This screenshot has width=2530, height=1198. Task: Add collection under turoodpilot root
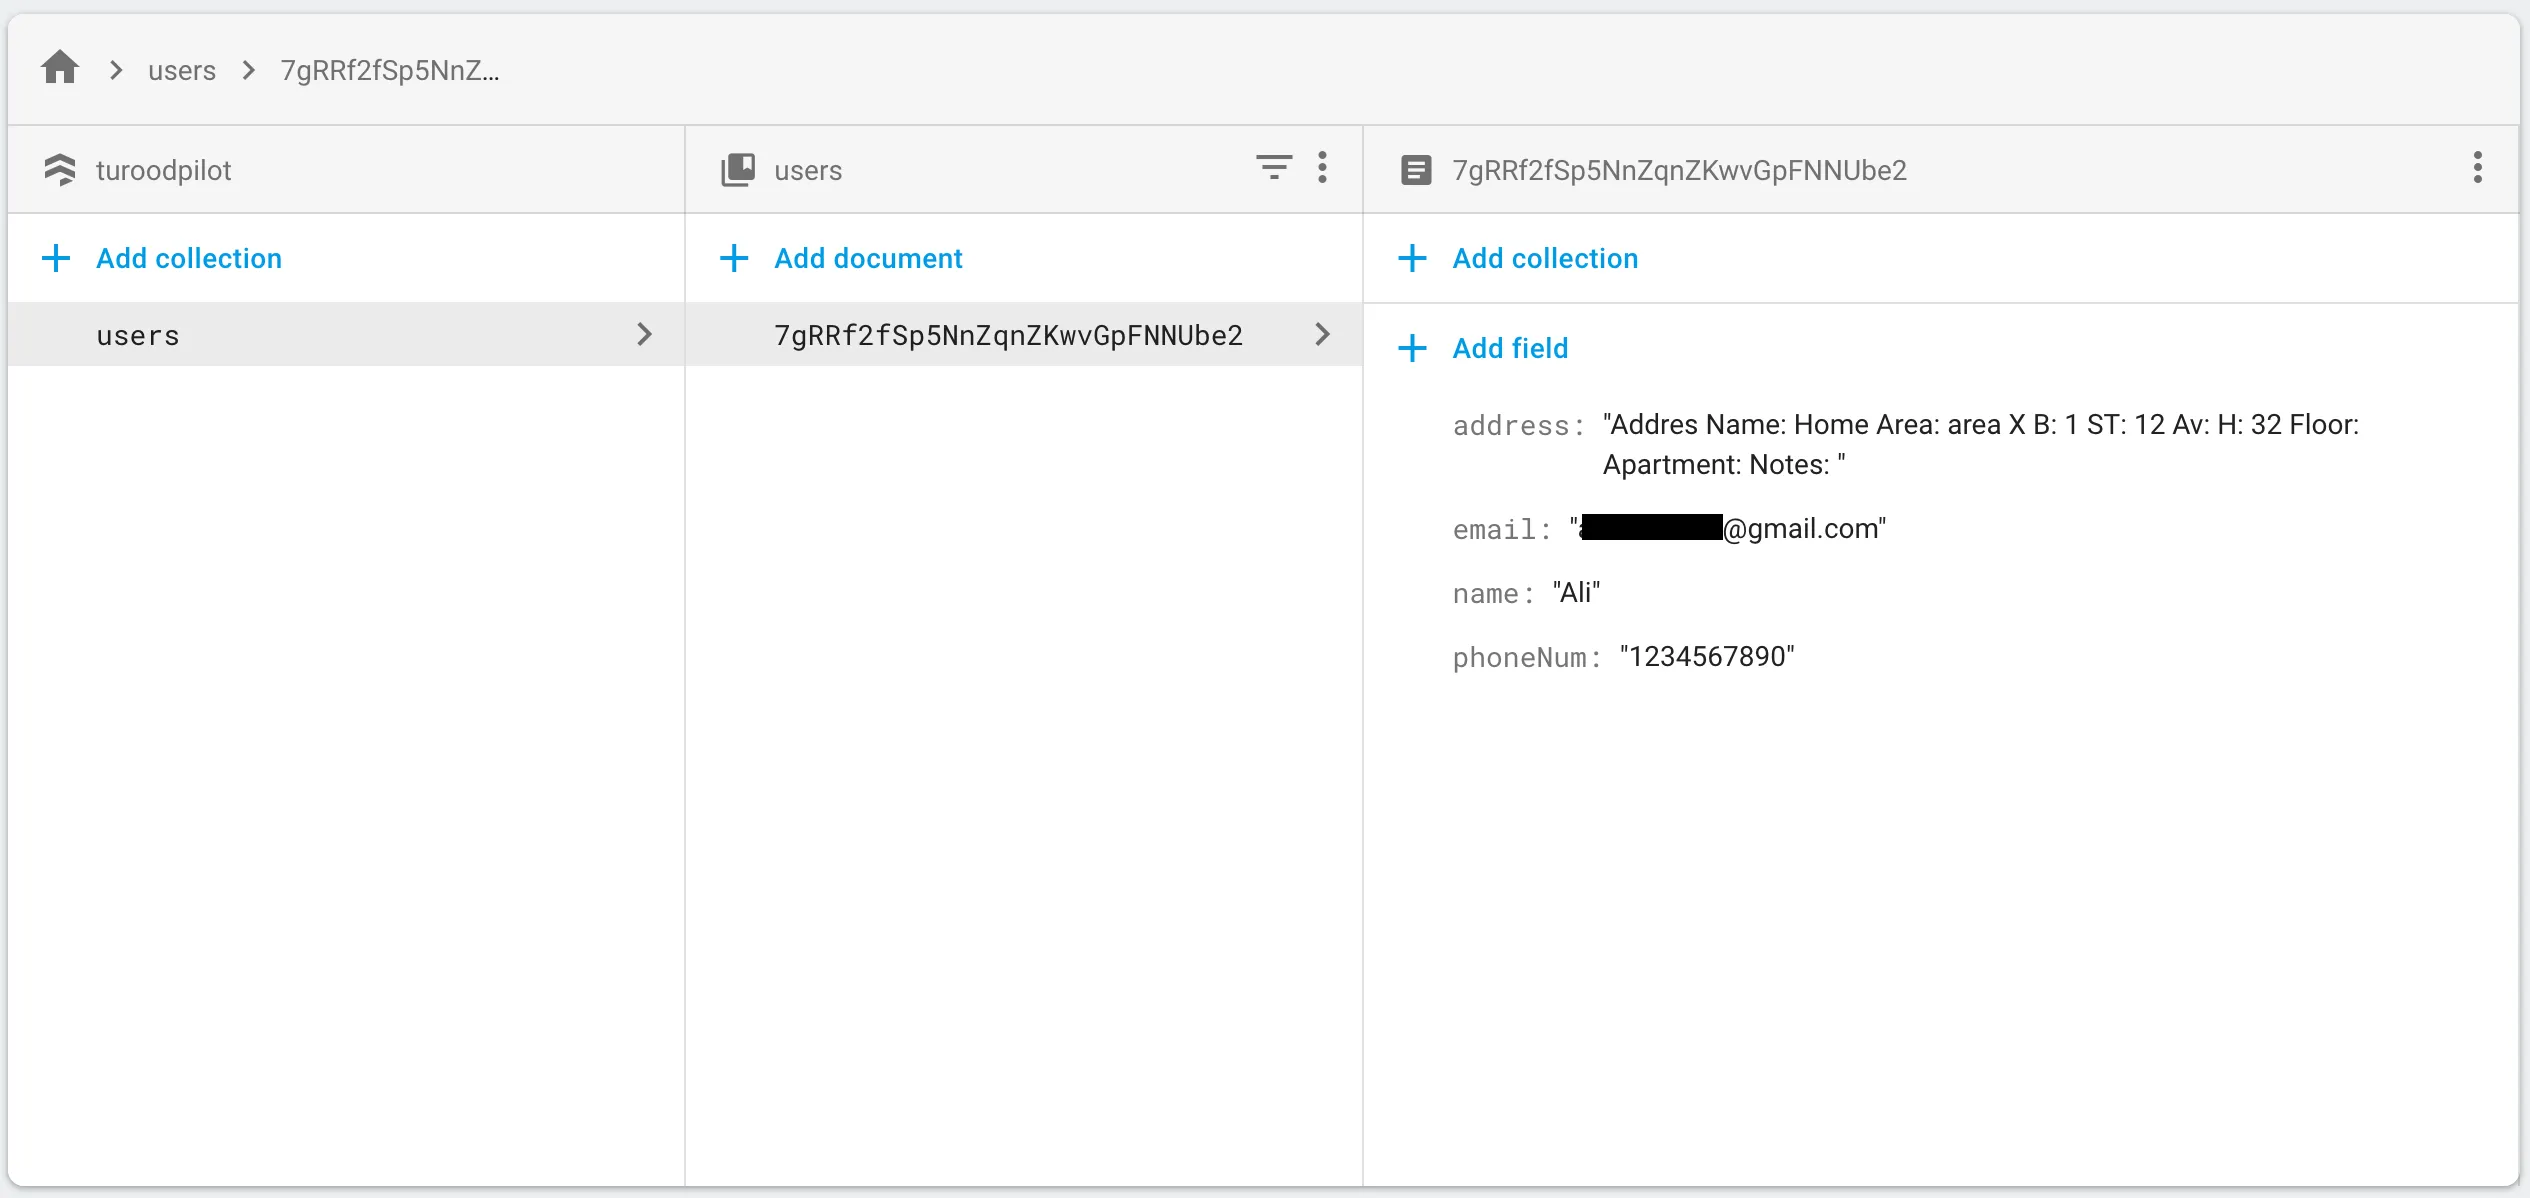coord(188,258)
